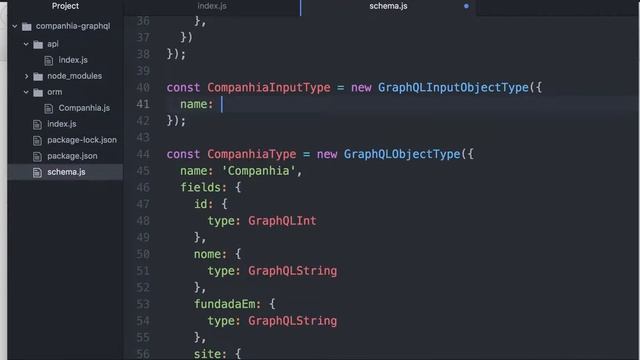640x360 pixels.
Task: Click GraphQLInt on line 48
Action: [282, 221]
